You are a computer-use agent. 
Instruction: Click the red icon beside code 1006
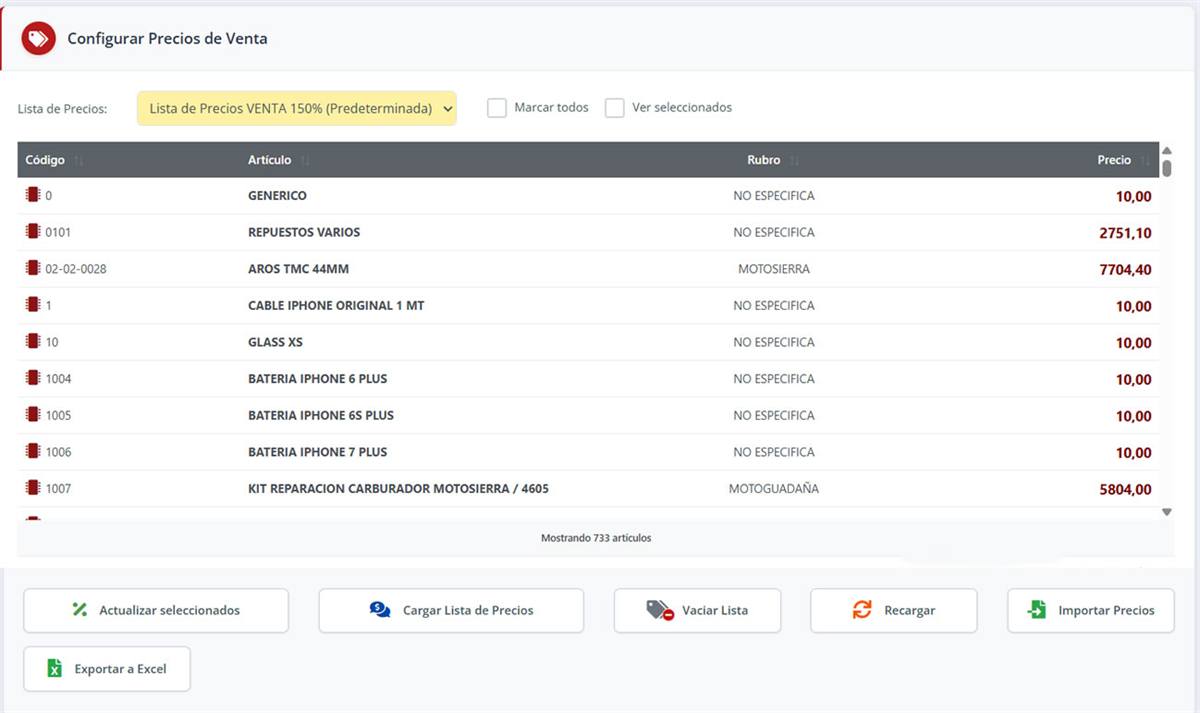(x=33, y=452)
